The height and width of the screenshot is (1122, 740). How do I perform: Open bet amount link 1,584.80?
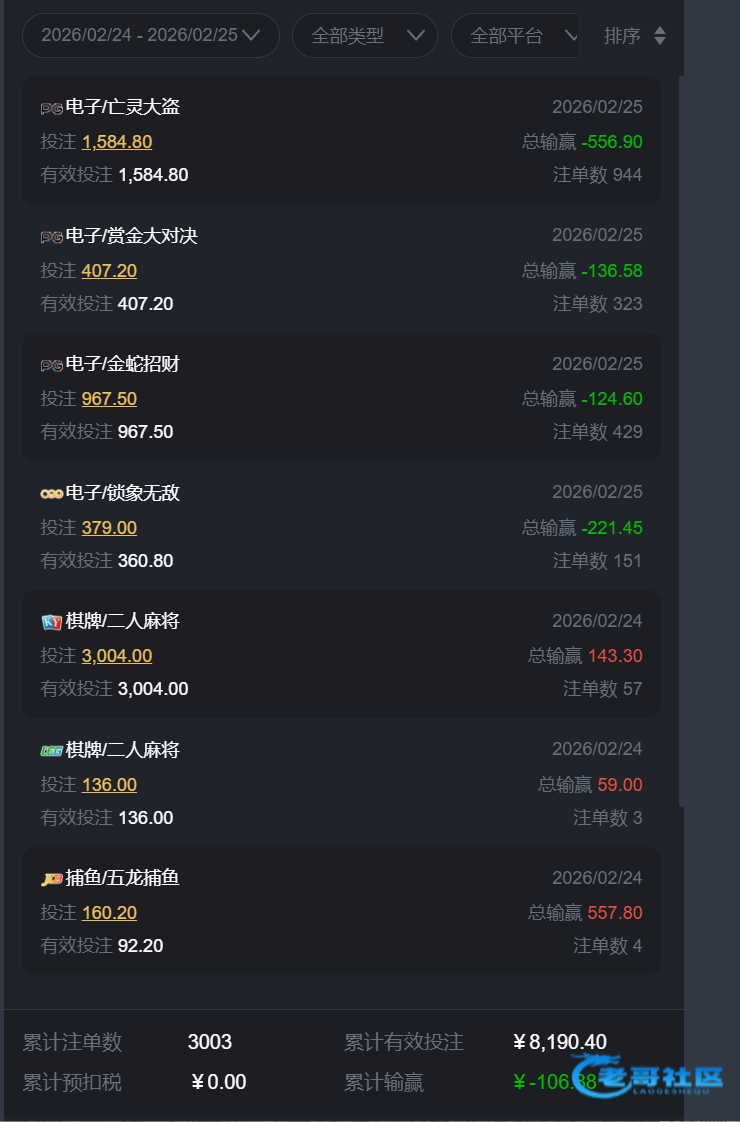click(x=117, y=142)
